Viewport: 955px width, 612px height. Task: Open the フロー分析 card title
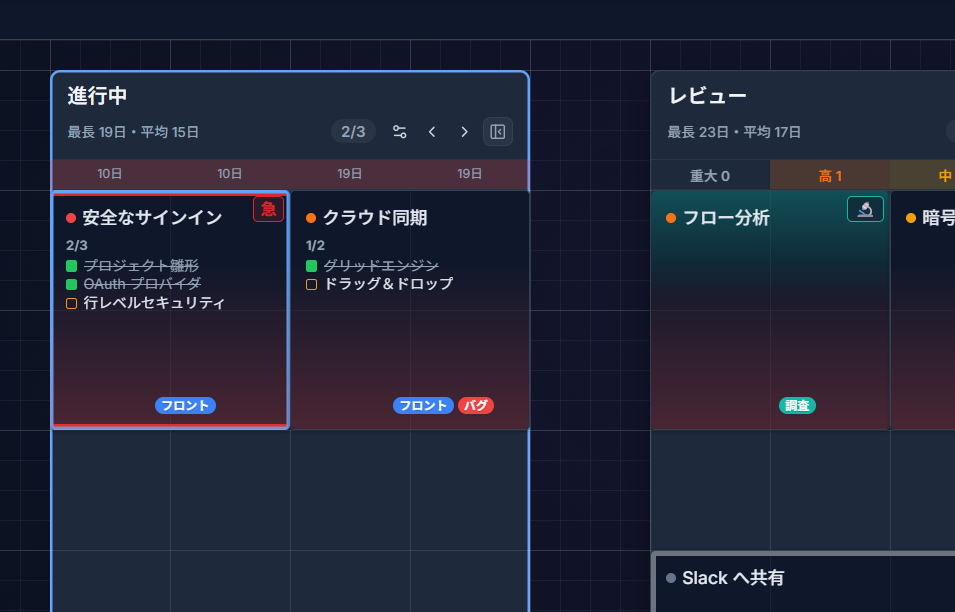(x=727, y=217)
